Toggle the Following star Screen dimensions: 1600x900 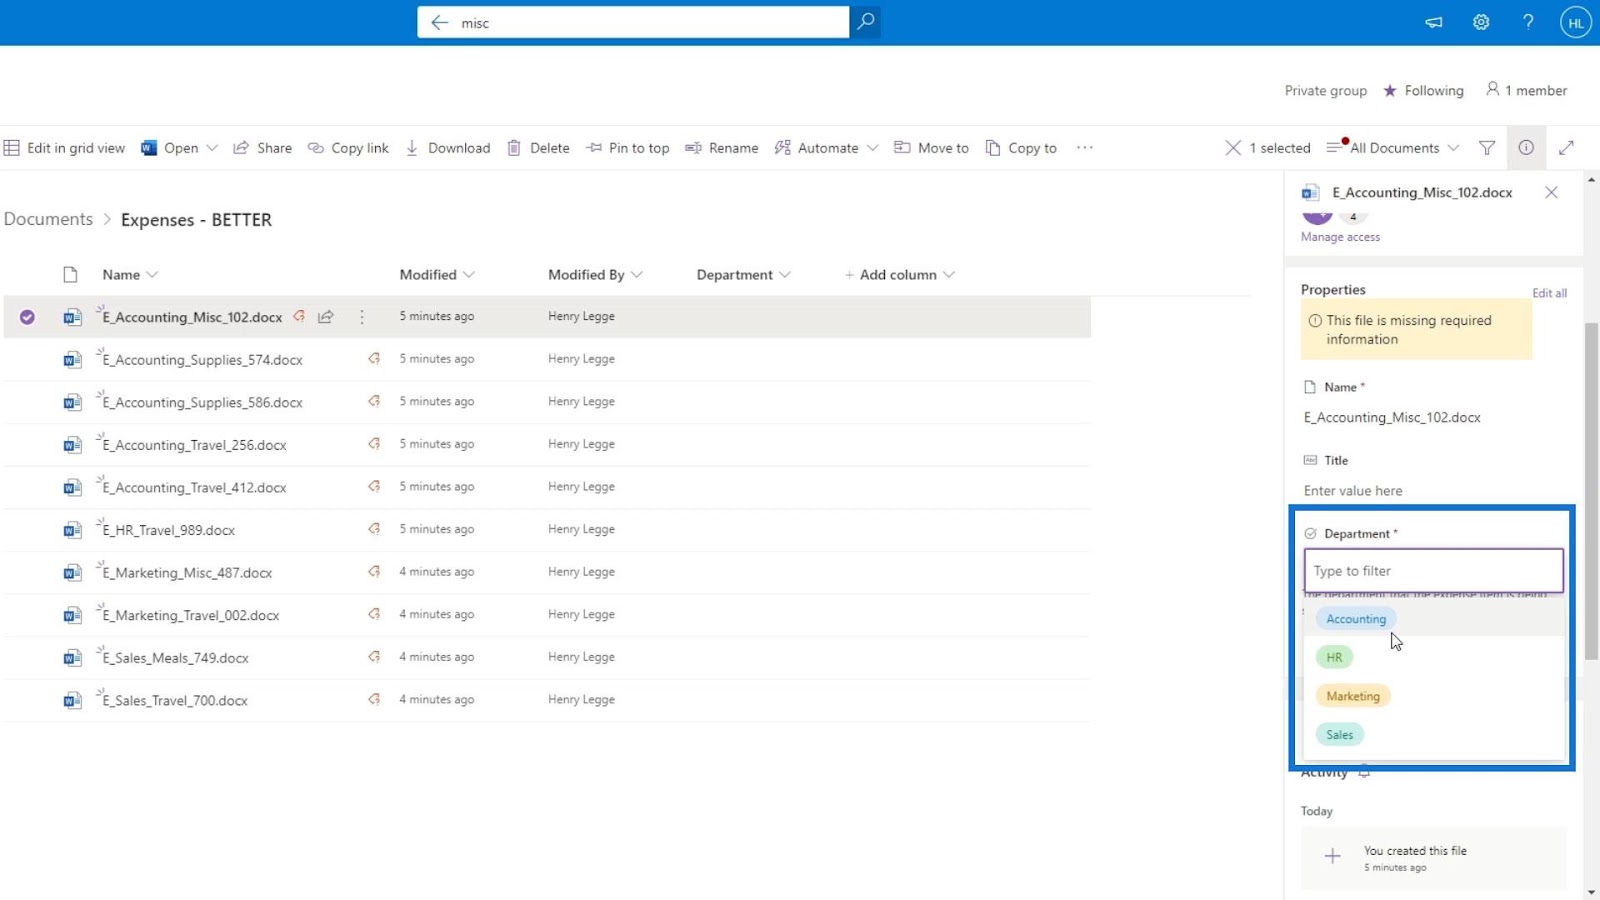[x=1423, y=91]
